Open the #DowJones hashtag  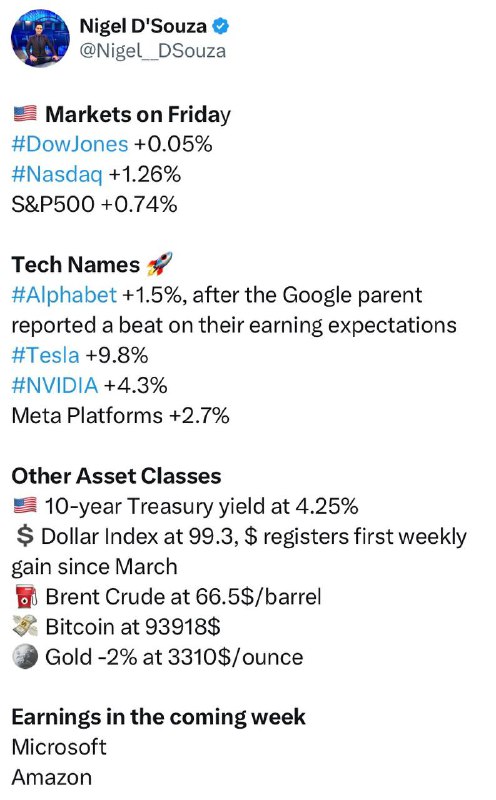tap(70, 144)
